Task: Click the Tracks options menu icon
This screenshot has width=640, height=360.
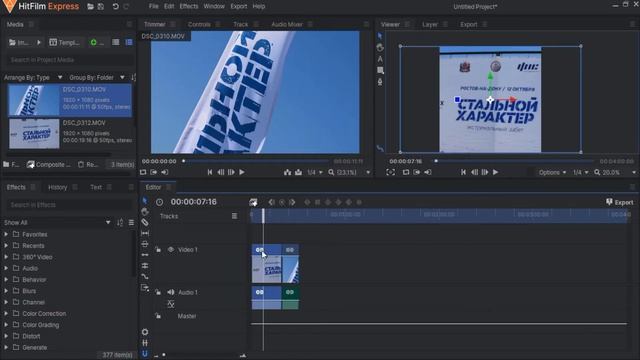Action: click(x=234, y=216)
